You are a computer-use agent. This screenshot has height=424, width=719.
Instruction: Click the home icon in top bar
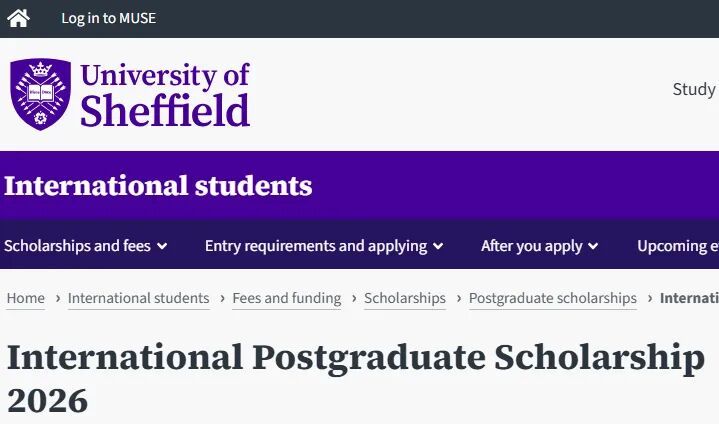tap(18, 18)
